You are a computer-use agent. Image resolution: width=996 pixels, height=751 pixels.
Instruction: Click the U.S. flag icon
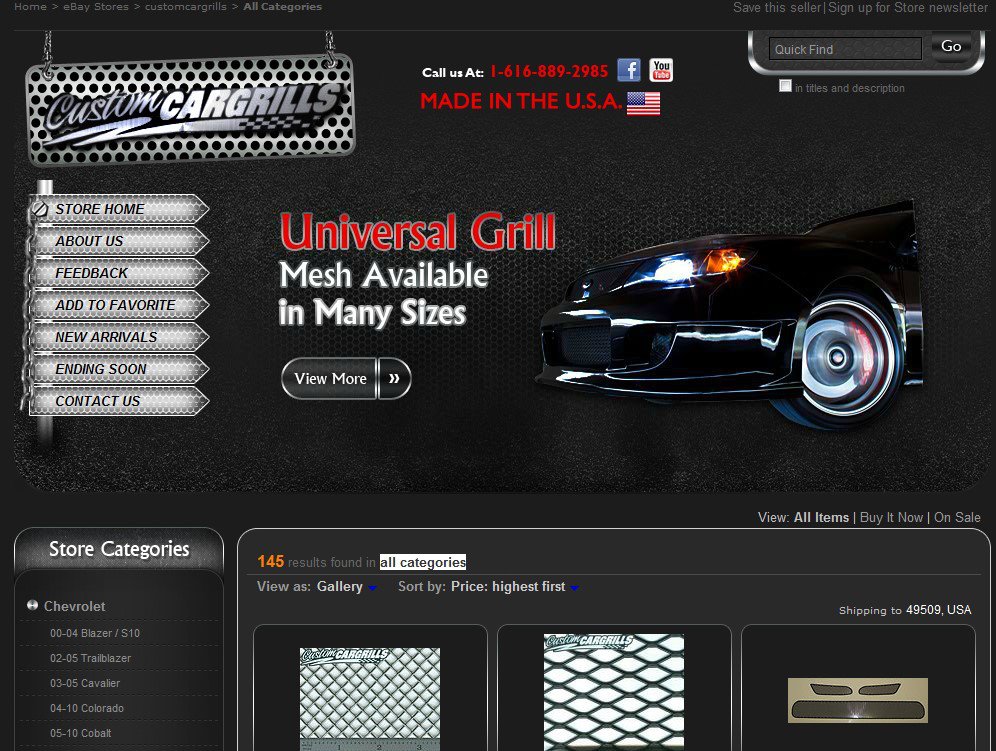[643, 104]
